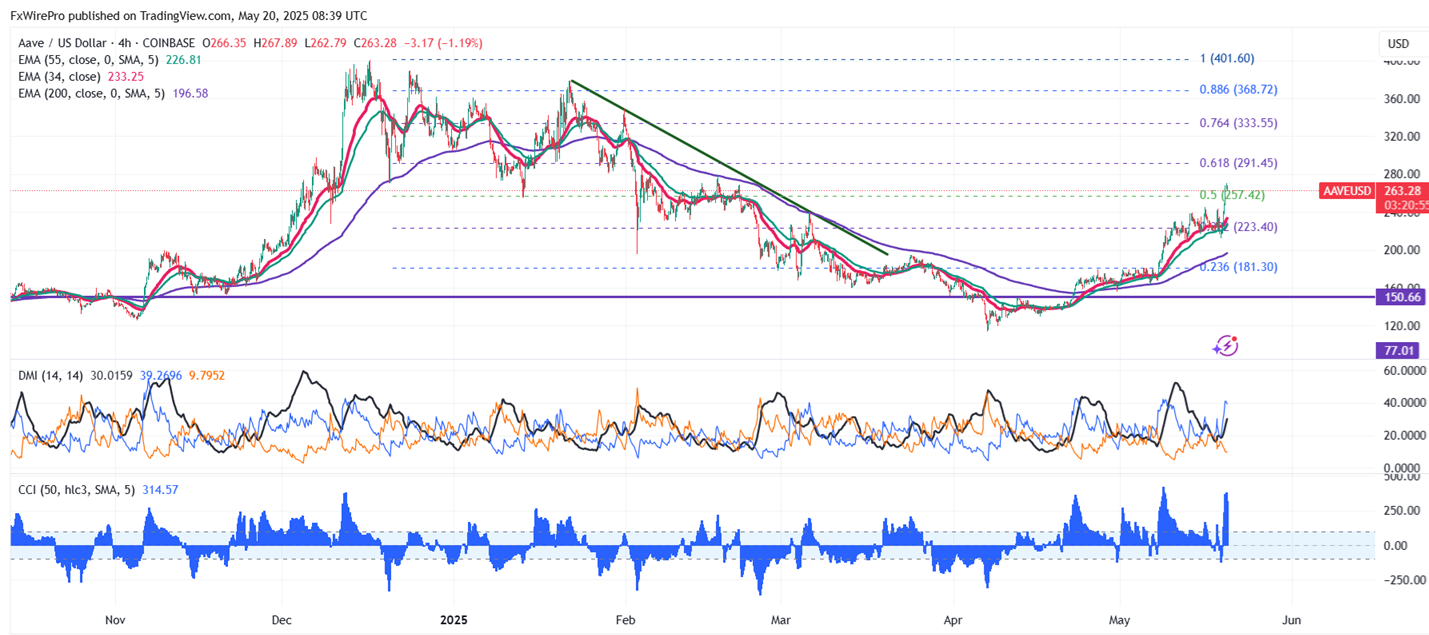
Task: Click the EMA 200 value 196.58
Action: (193, 93)
